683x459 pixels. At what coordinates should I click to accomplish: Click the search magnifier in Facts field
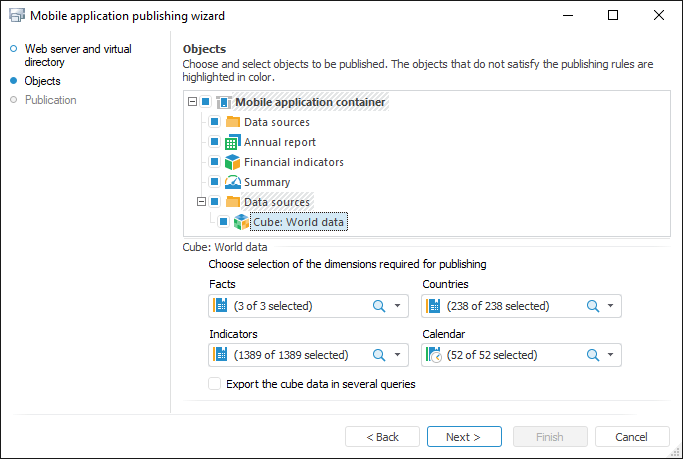(379, 306)
